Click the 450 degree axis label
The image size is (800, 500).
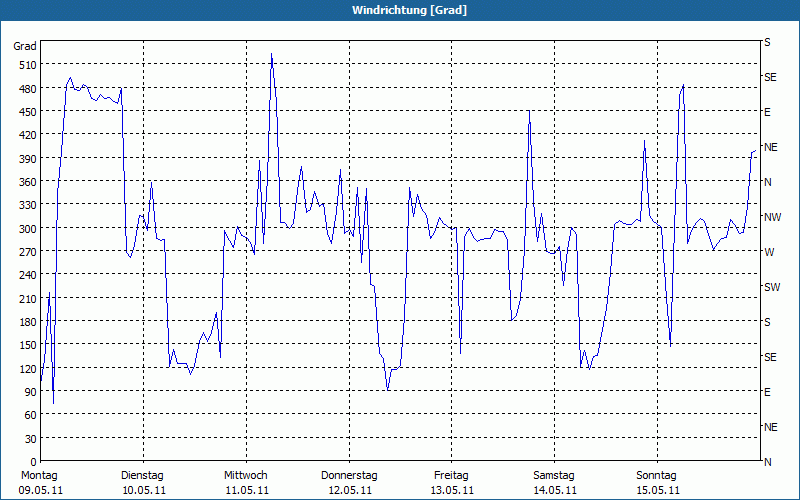(28, 112)
